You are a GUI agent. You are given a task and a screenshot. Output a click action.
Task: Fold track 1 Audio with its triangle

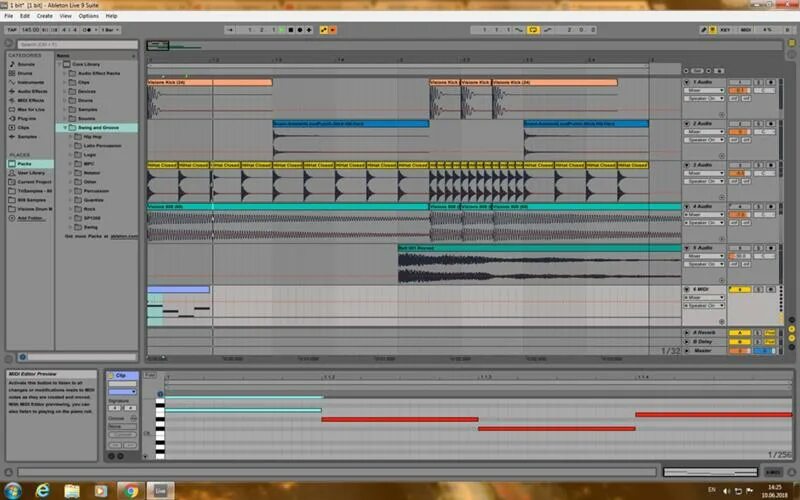tap(686, 82)
